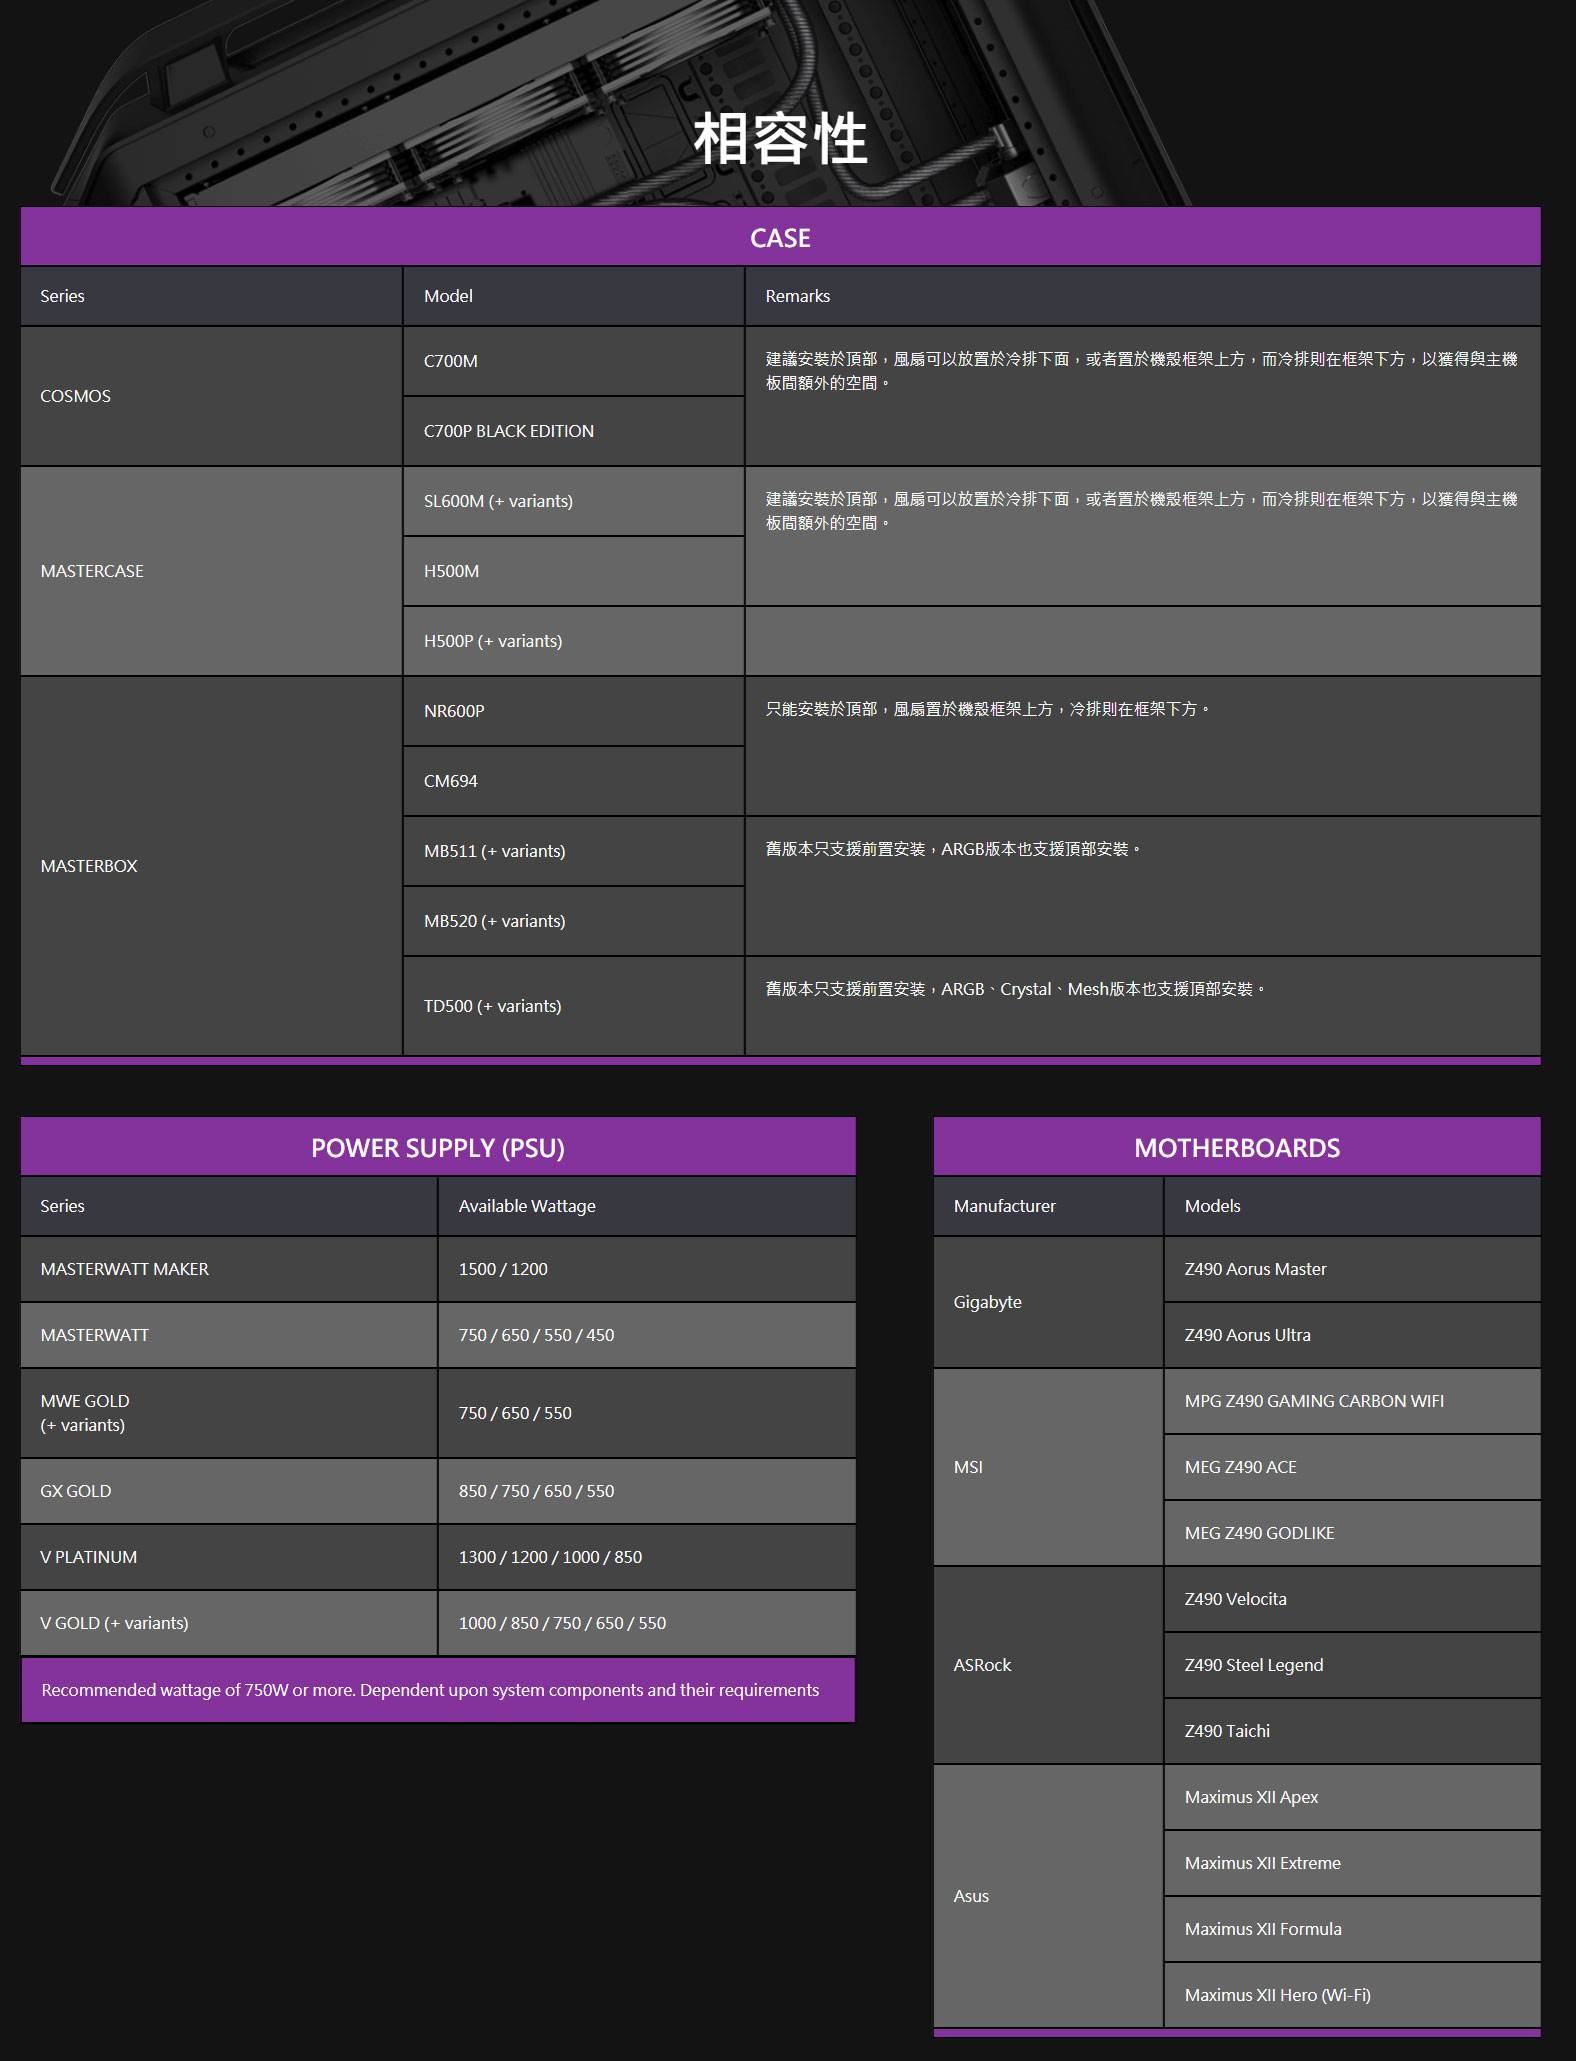The width and height of the screenshot is (1576, 2061).
Task: Select the ASRock manufacturer cell
Action: [x=1048, y=1665]
